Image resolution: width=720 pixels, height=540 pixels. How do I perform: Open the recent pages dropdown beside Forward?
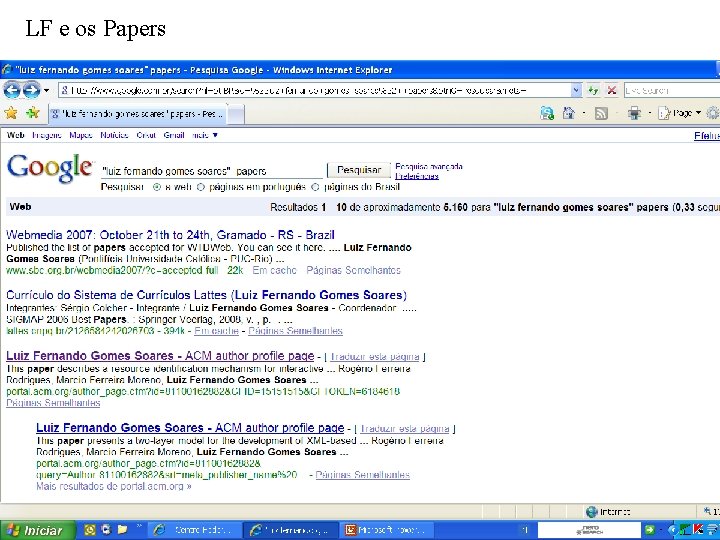46,90
